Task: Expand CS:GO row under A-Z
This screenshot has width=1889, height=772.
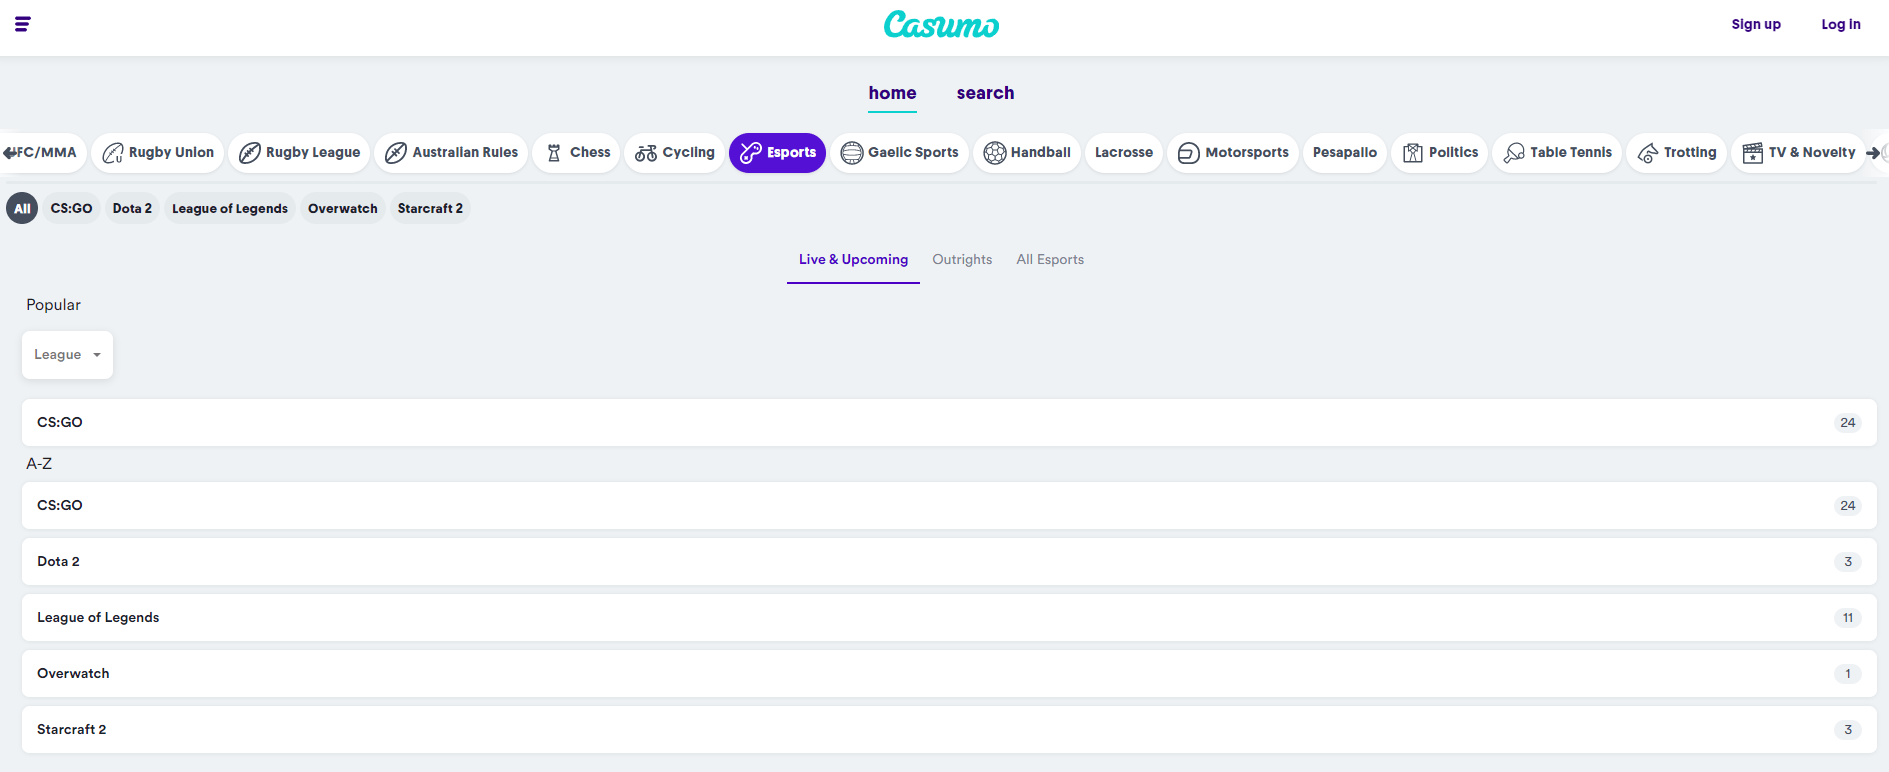Action: [949, 506]
